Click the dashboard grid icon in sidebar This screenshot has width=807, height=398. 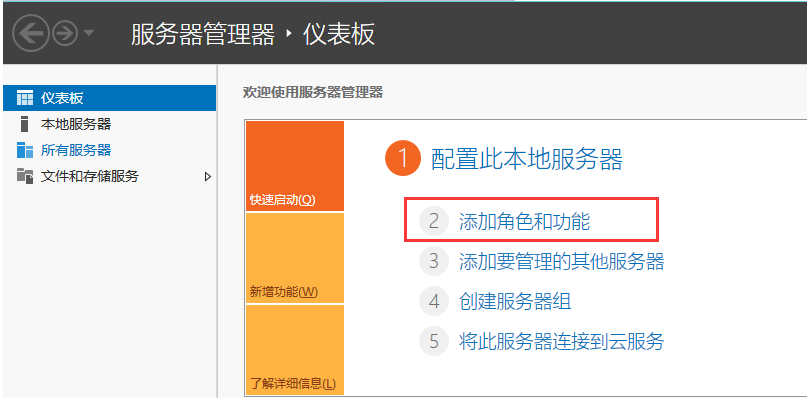[x=25, y=98]
